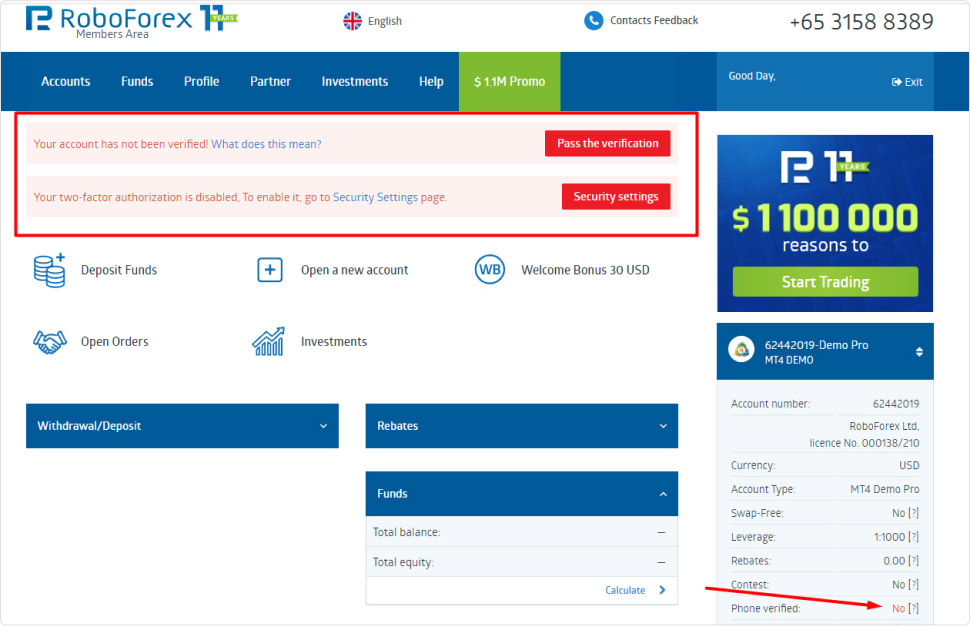
Task: Click the red No phone verified value
Action: (x=899, y=609)
